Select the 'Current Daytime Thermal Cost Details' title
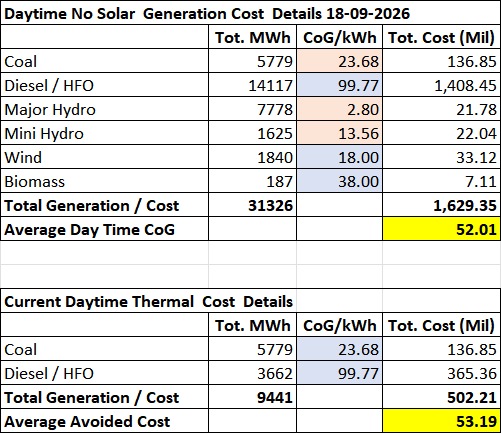This screenshot has width=501, height=433. click(x=148, y=301)
